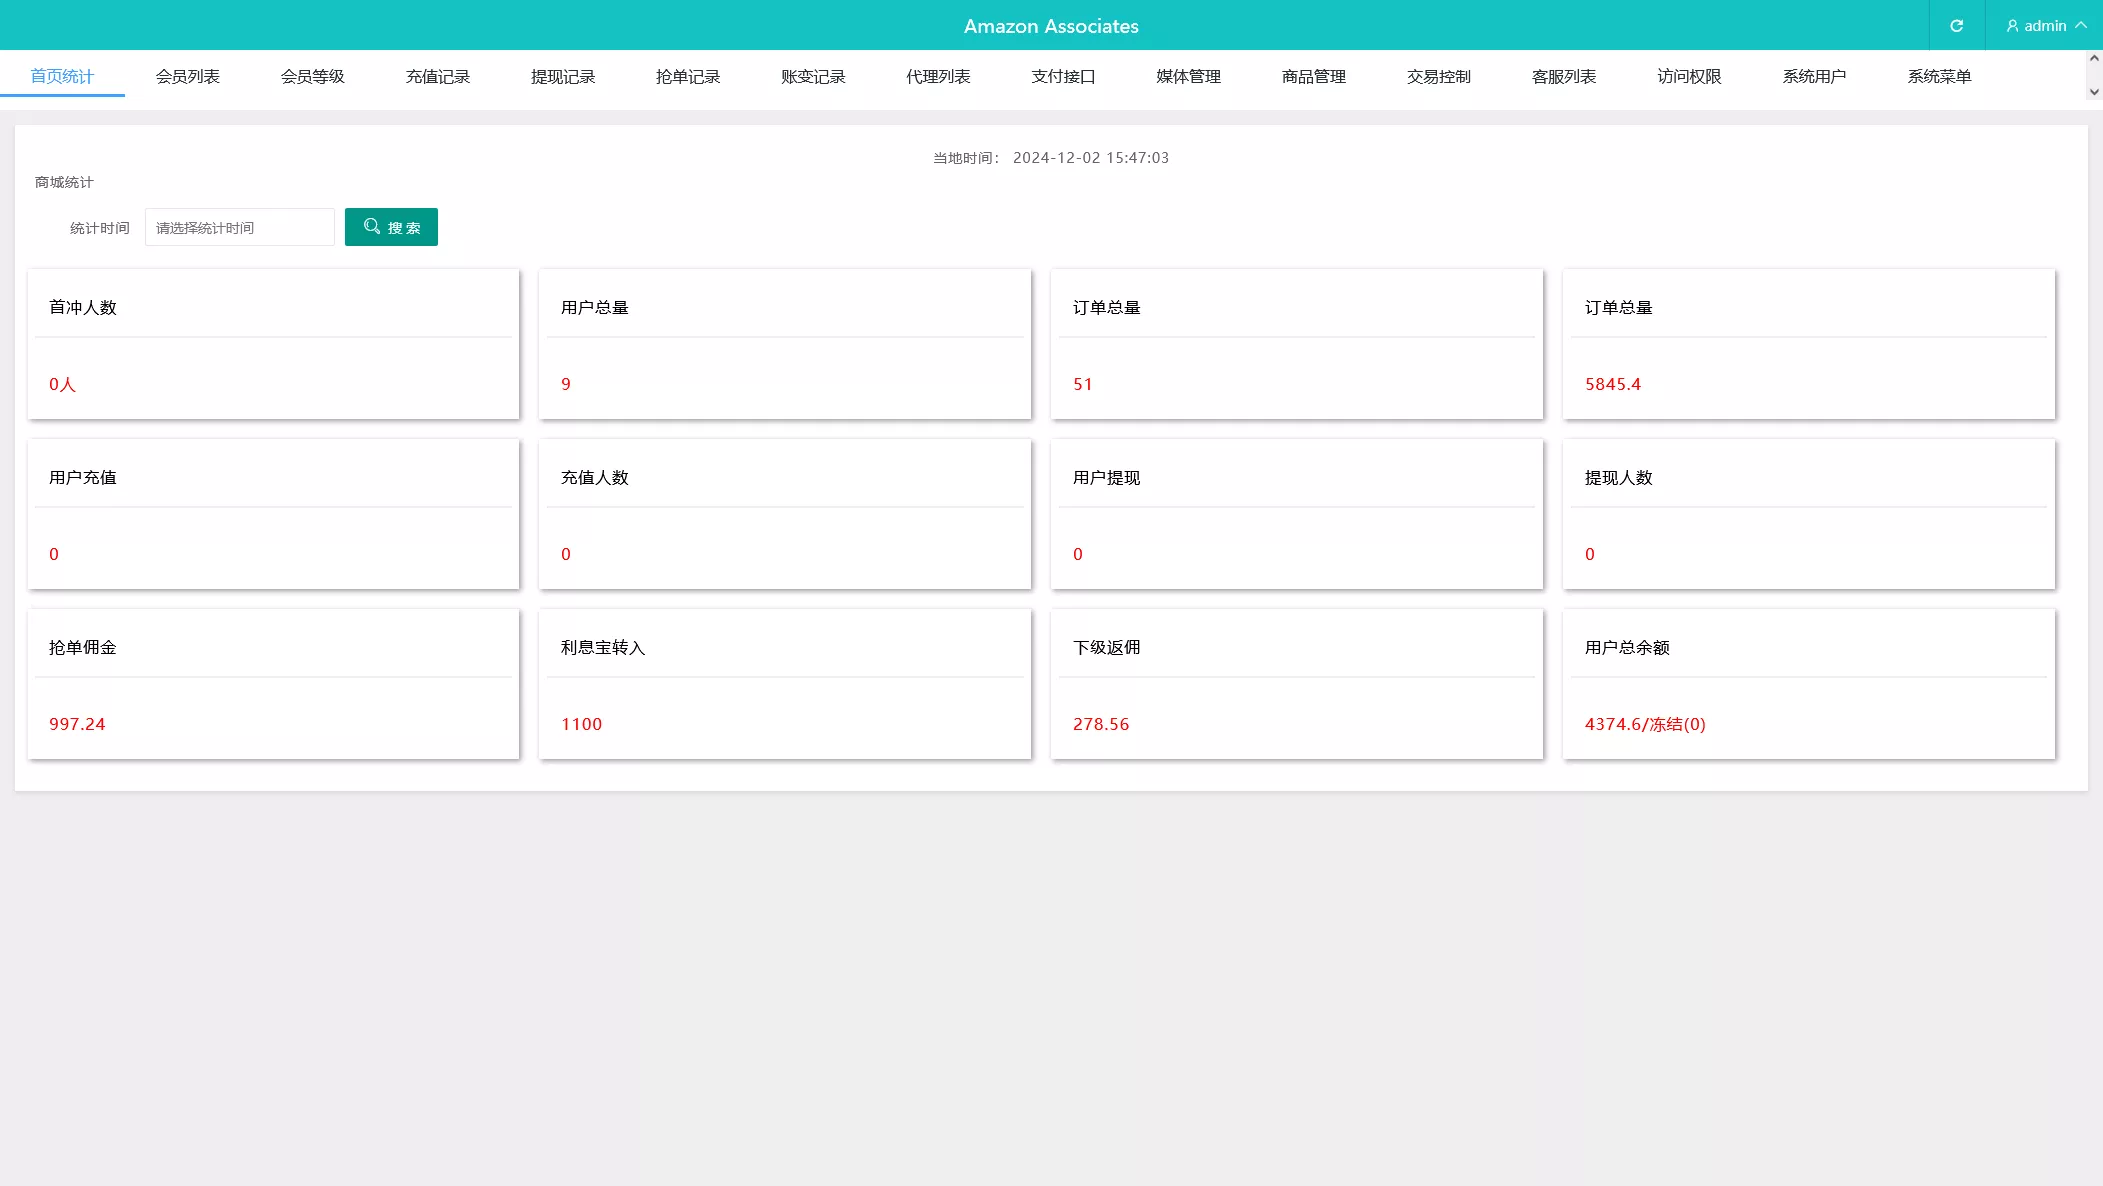Switch to 账变记录 tab

[x=812, y=77]
